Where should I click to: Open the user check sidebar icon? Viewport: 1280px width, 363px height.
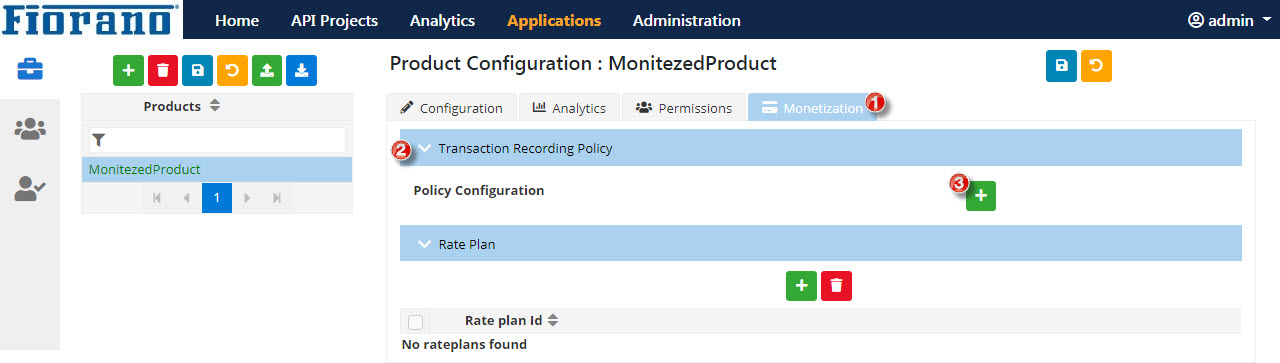click(x=30, y=188)
